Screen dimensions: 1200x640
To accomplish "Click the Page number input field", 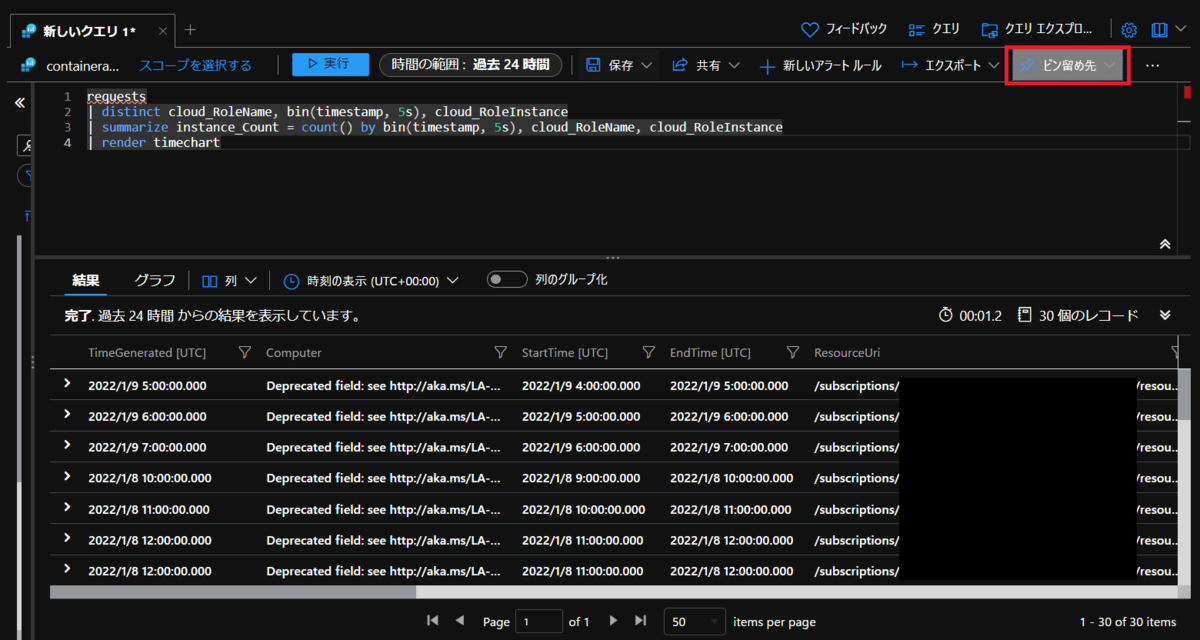I will pos(538,621).
